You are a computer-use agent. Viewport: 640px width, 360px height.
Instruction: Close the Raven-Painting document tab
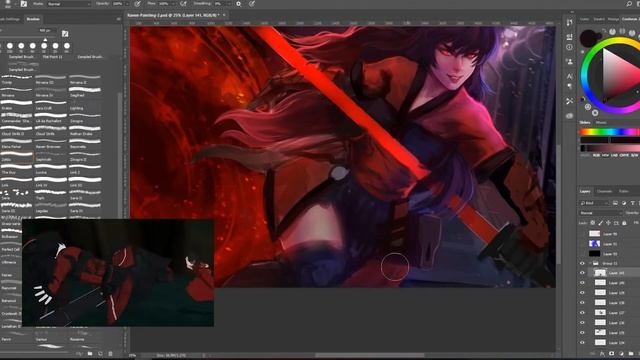[x=224, y=15]
